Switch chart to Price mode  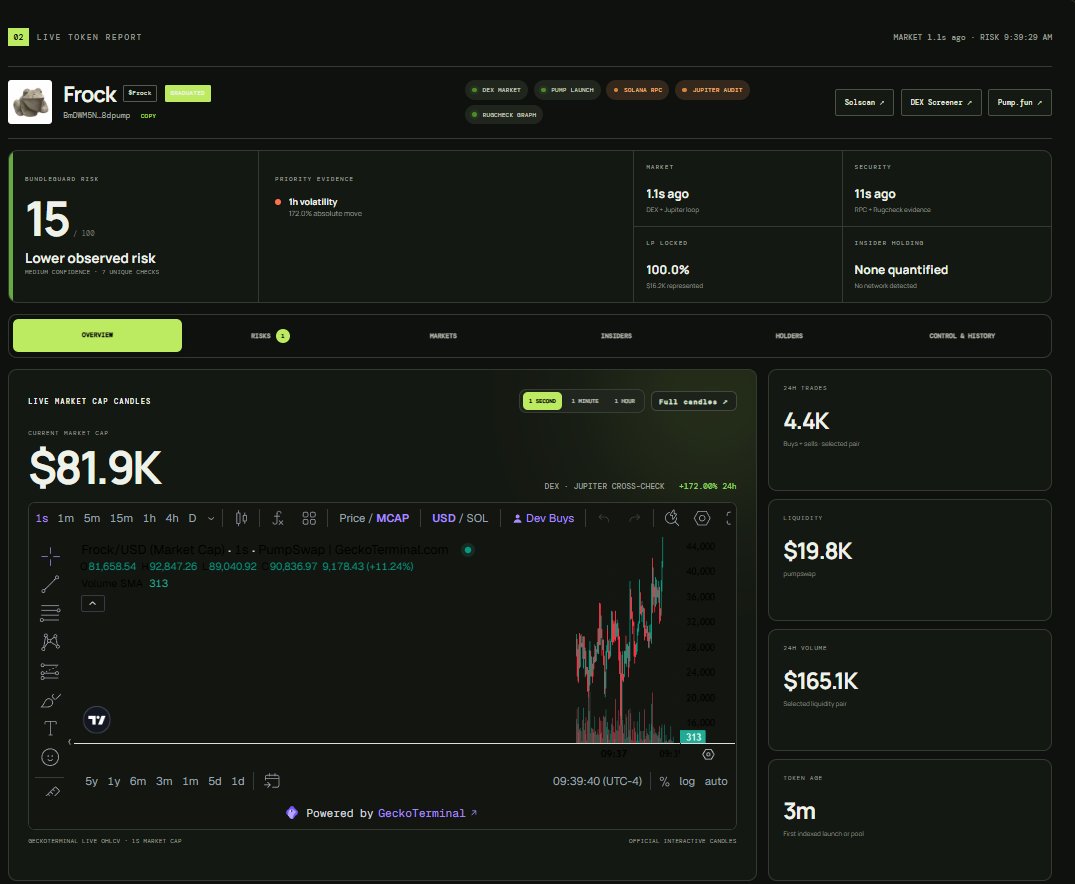352,518
